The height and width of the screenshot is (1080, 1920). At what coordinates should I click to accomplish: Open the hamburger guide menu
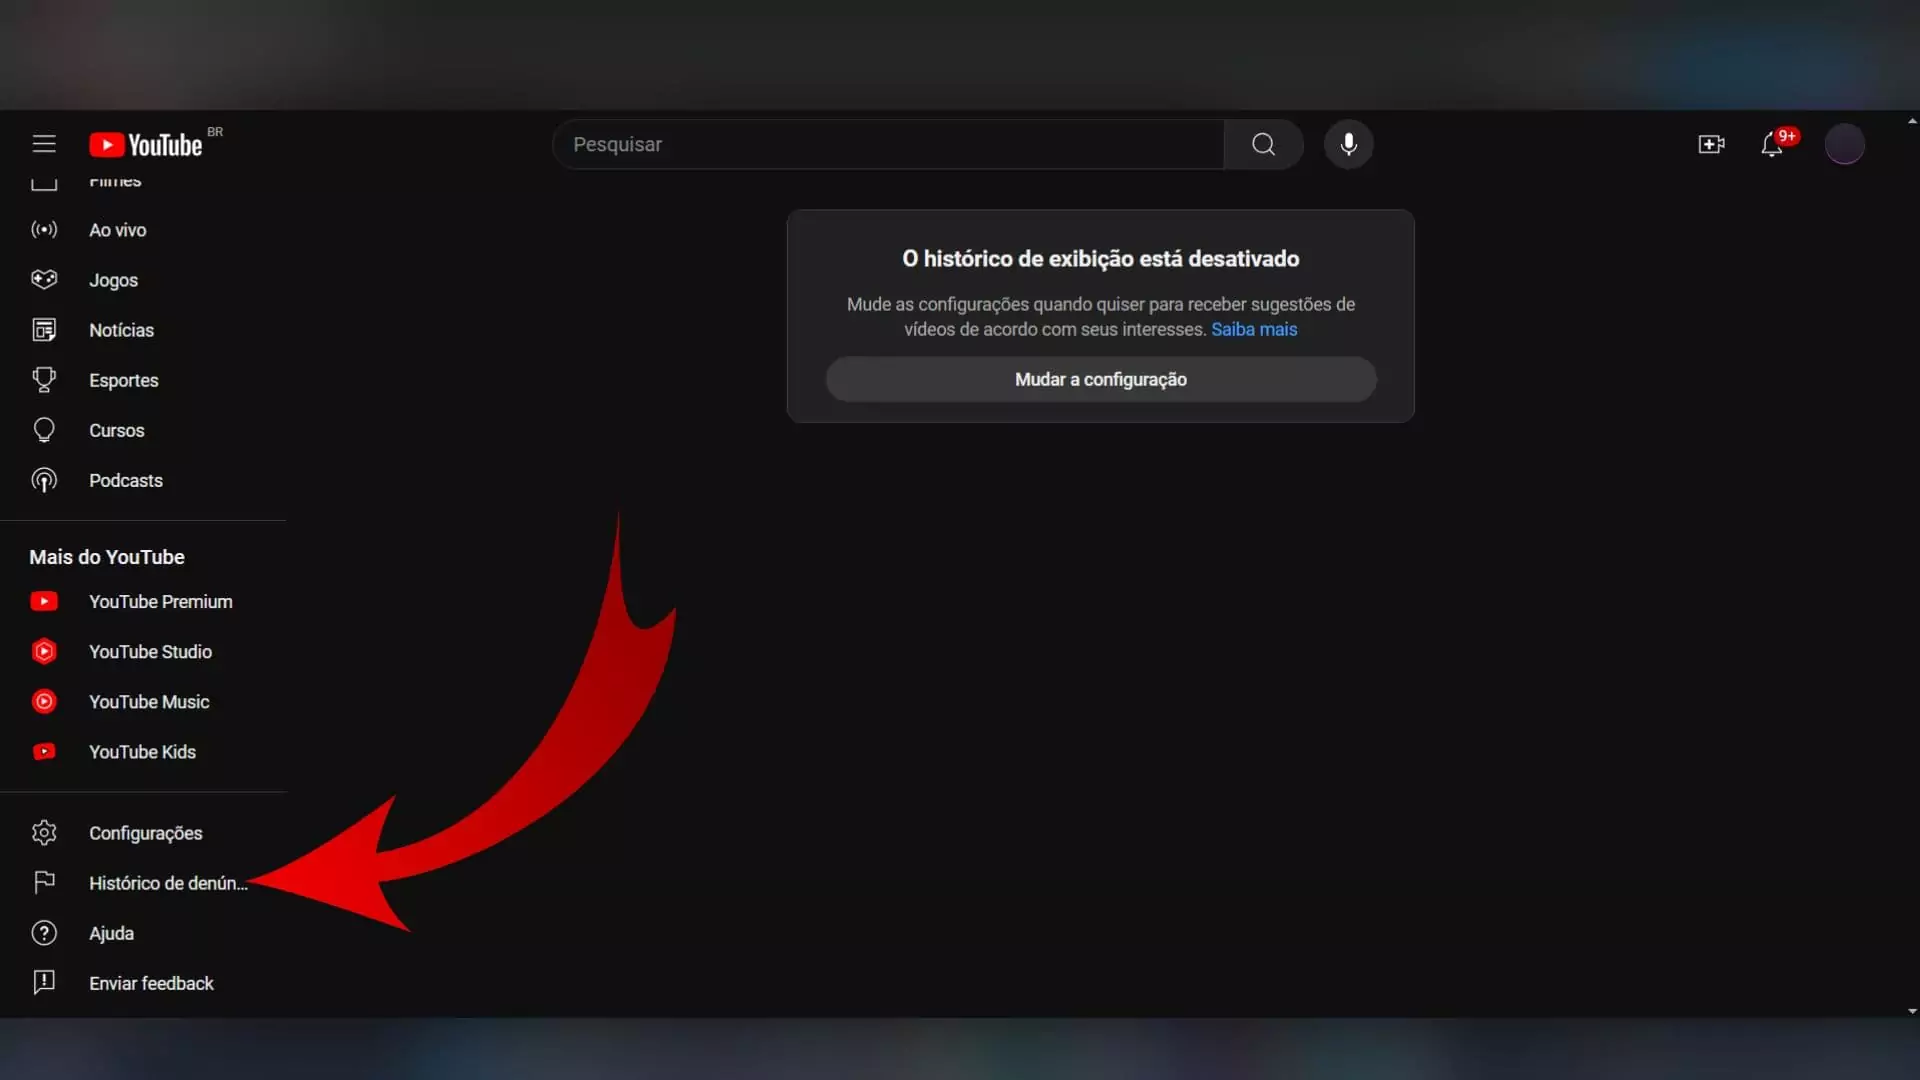[44, 144]
